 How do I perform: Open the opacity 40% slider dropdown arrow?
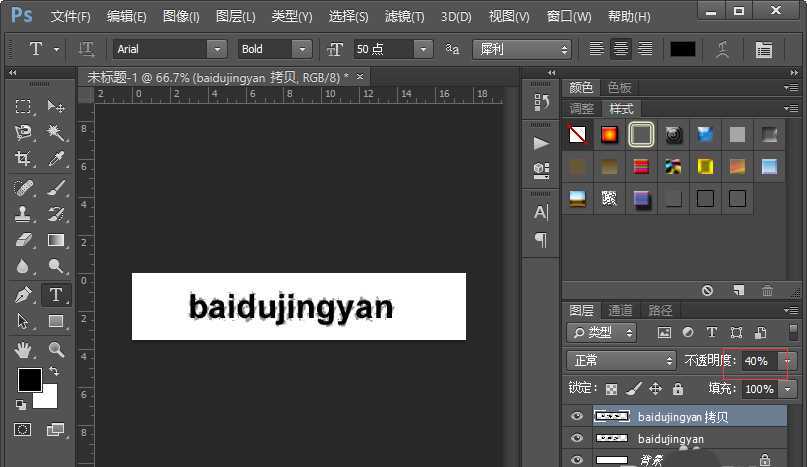[x=788, y=360]
